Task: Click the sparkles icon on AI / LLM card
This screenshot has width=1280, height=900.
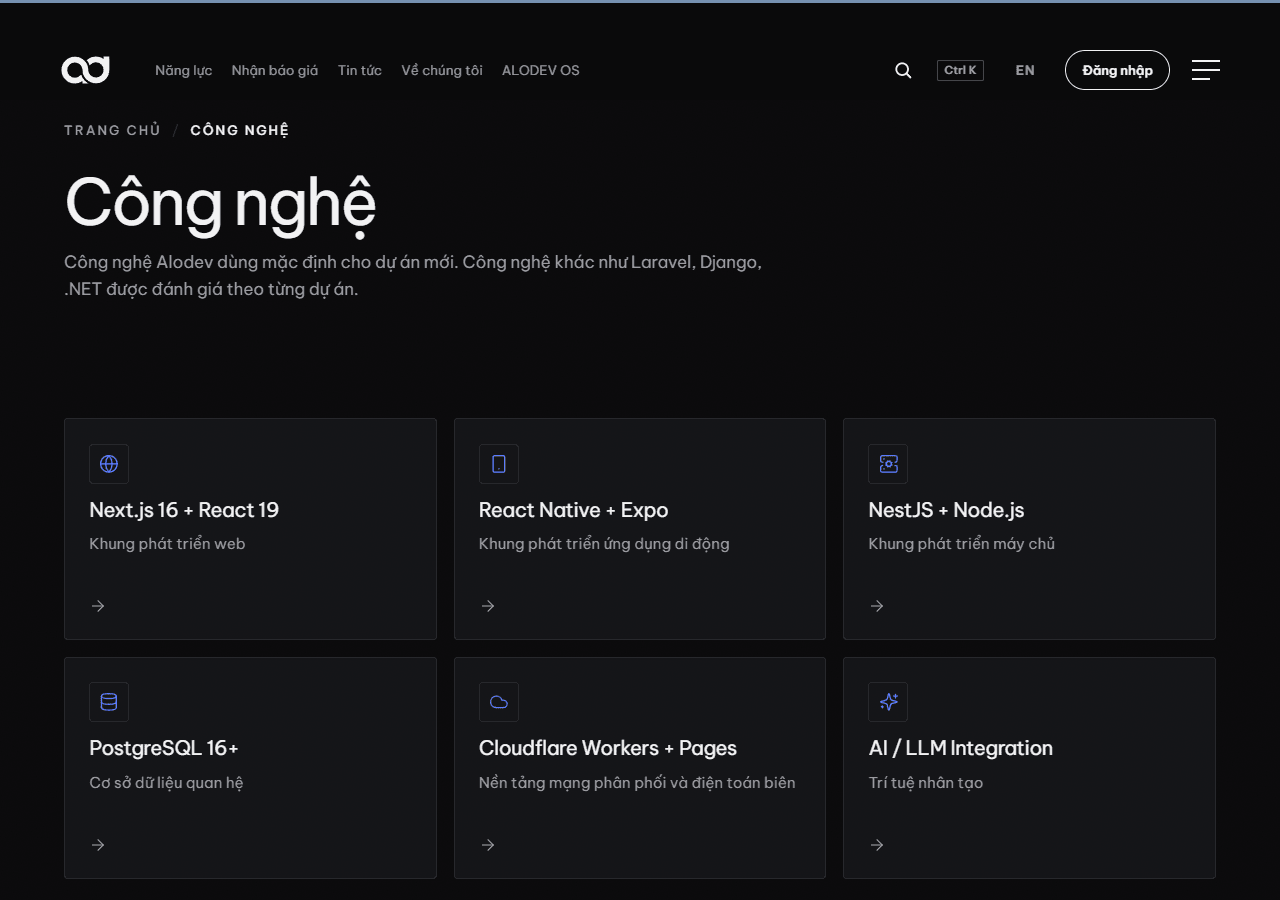Action: click(888, 702)
